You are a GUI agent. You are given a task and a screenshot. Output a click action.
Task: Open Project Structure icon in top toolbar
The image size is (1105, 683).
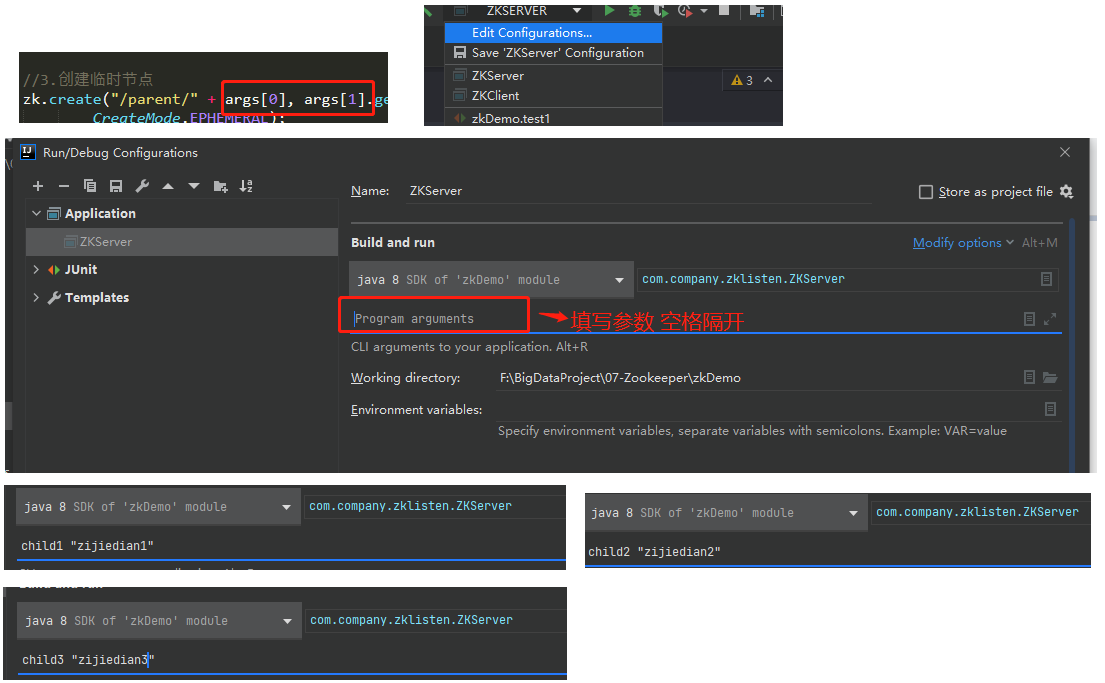757,11
